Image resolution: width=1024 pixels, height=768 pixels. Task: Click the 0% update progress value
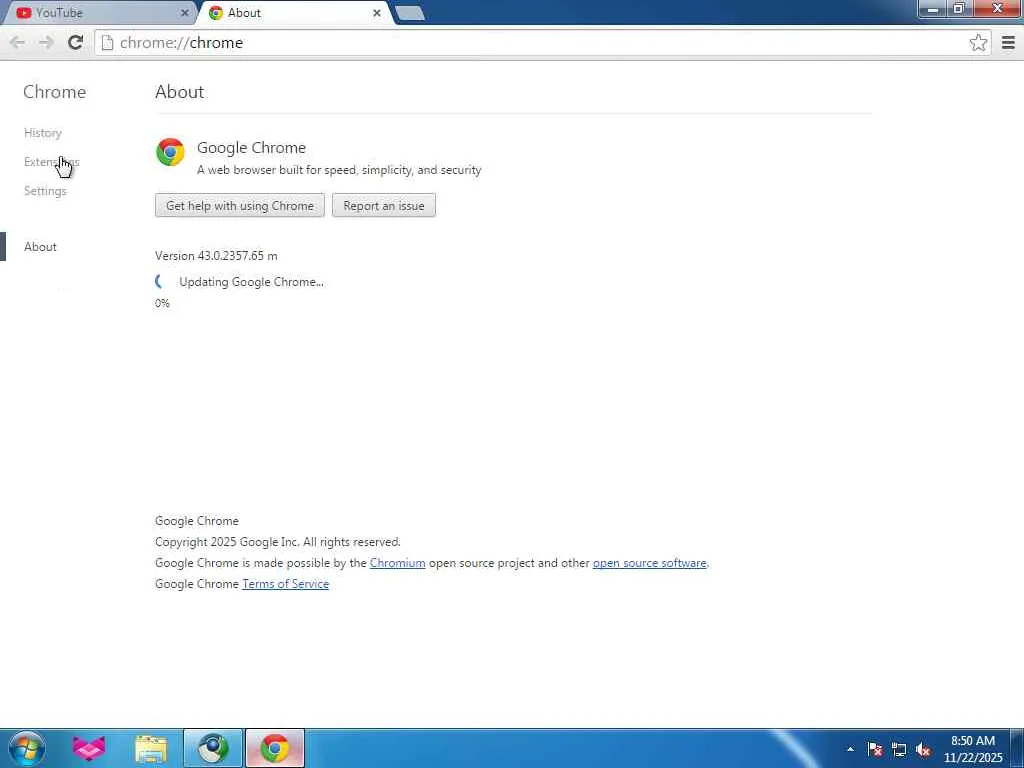point(162,303)
